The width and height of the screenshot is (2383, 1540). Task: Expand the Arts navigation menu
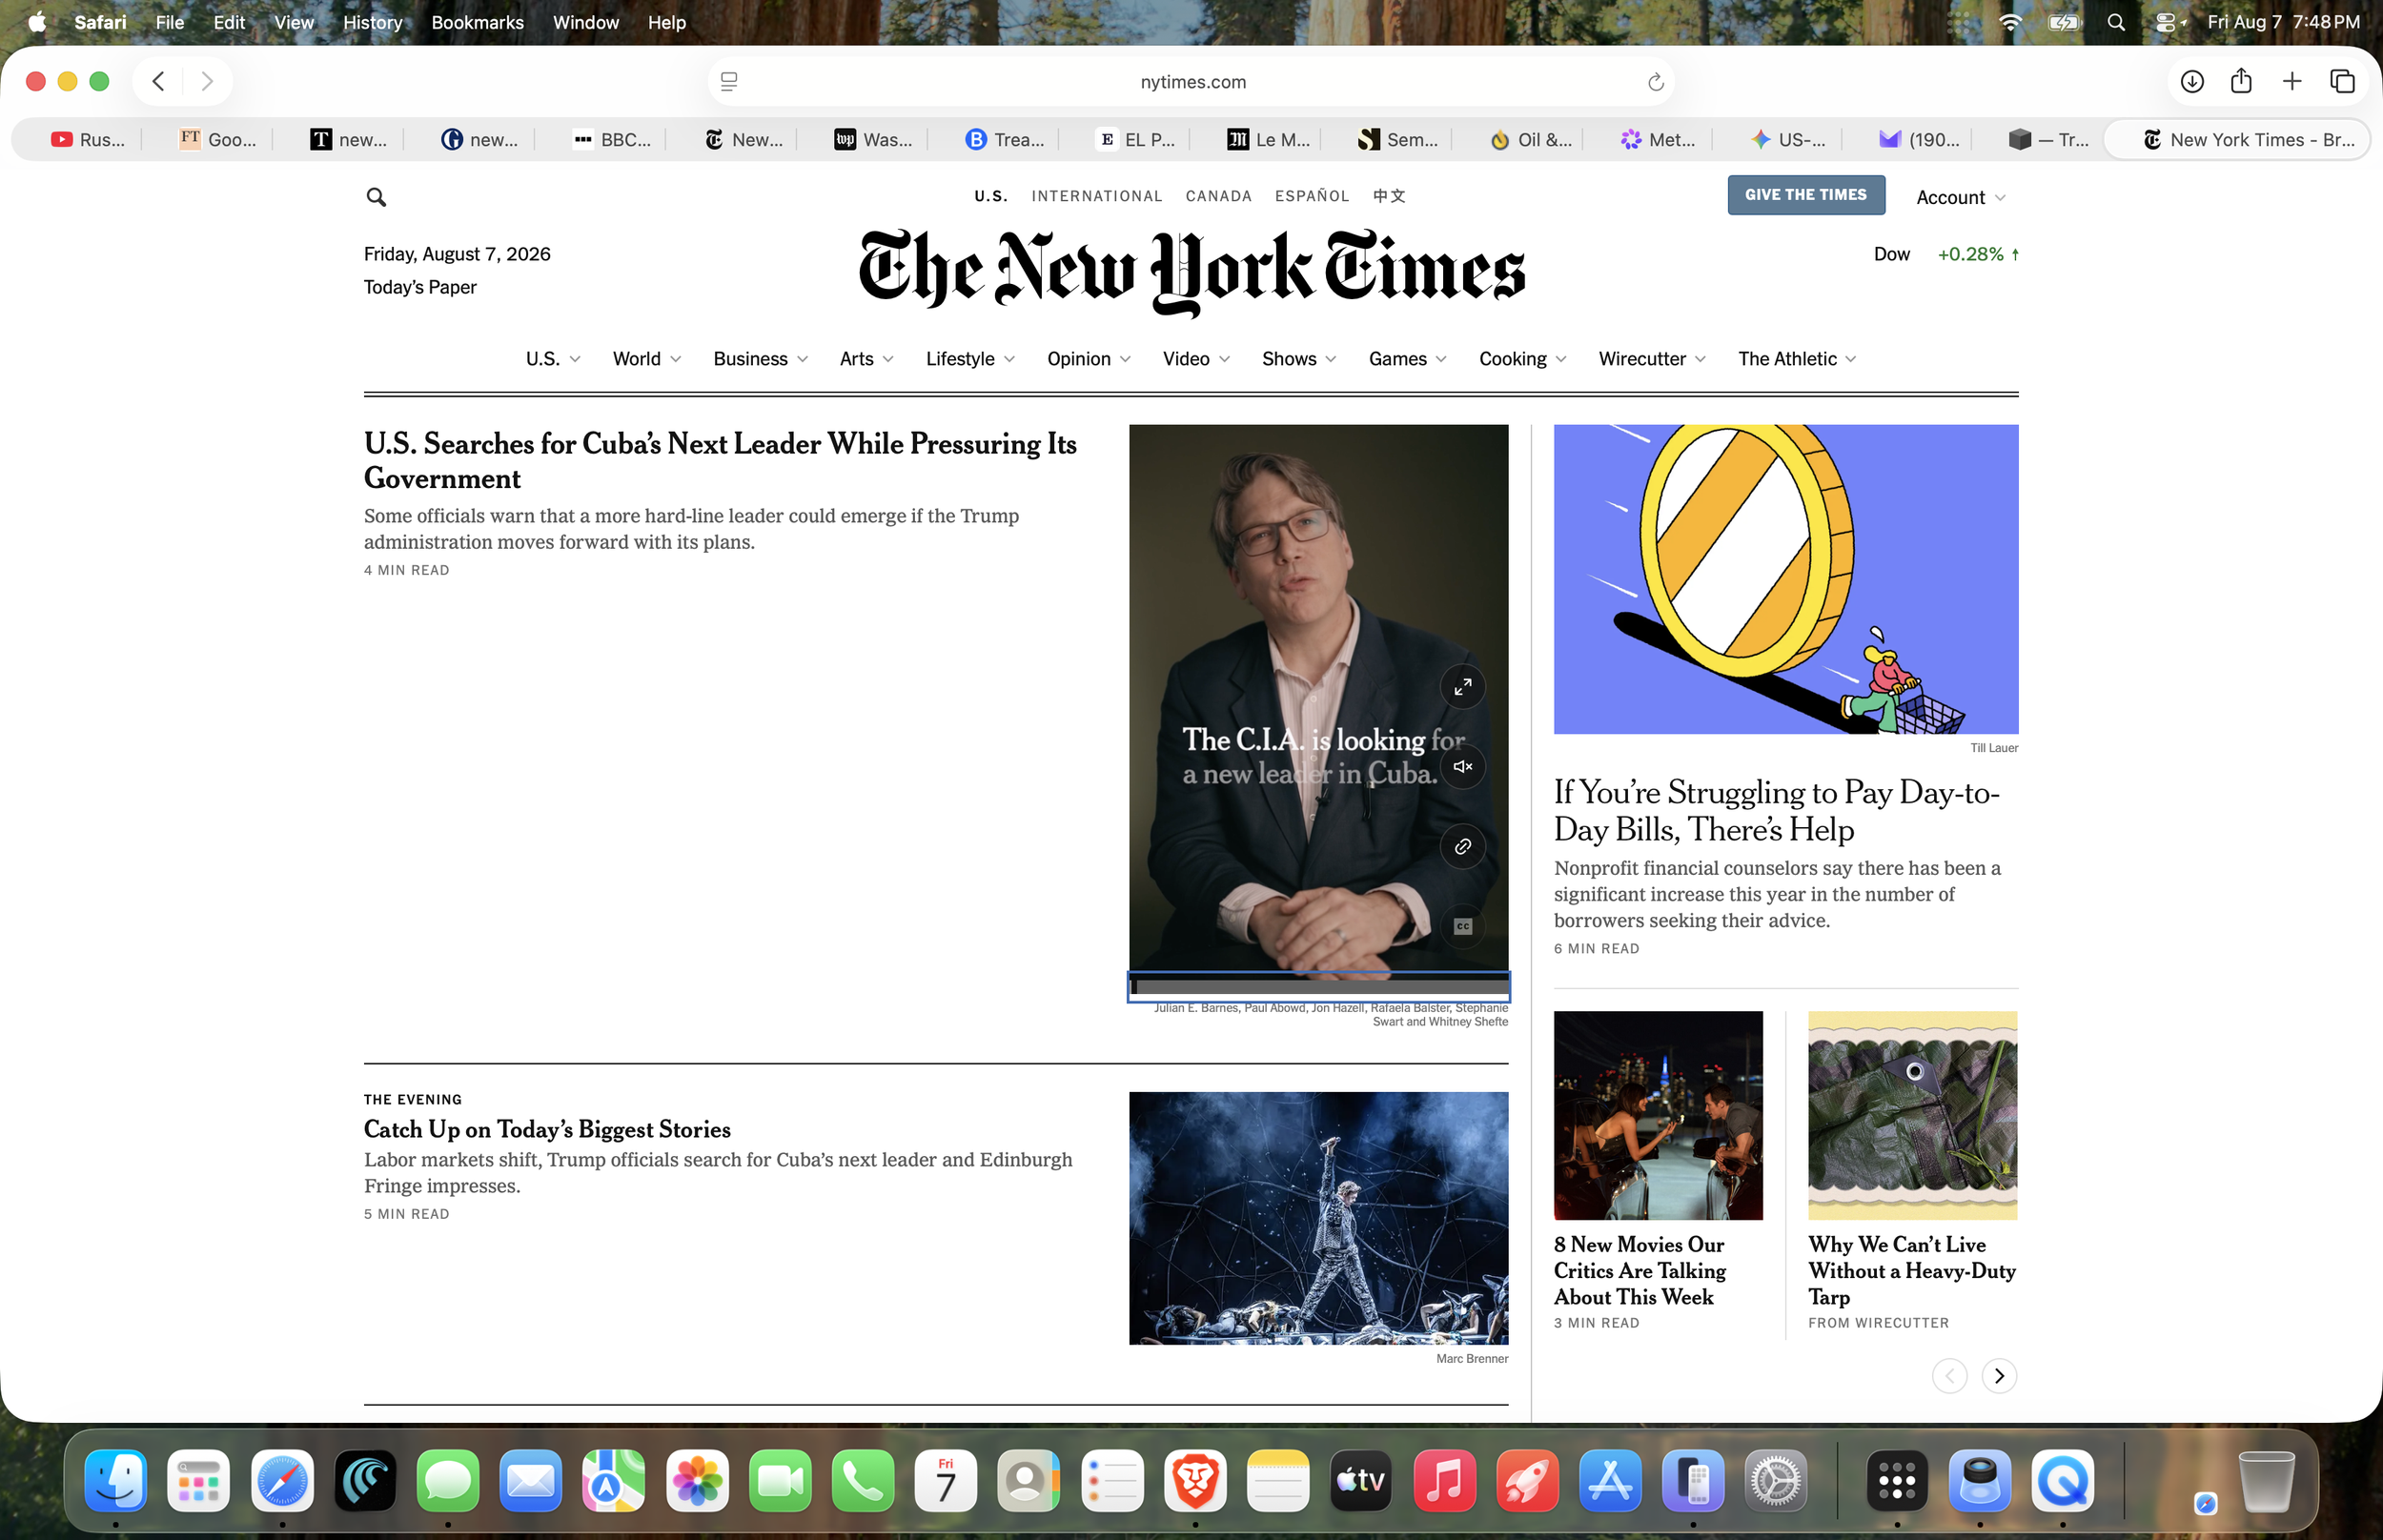(x=867, y=359)
